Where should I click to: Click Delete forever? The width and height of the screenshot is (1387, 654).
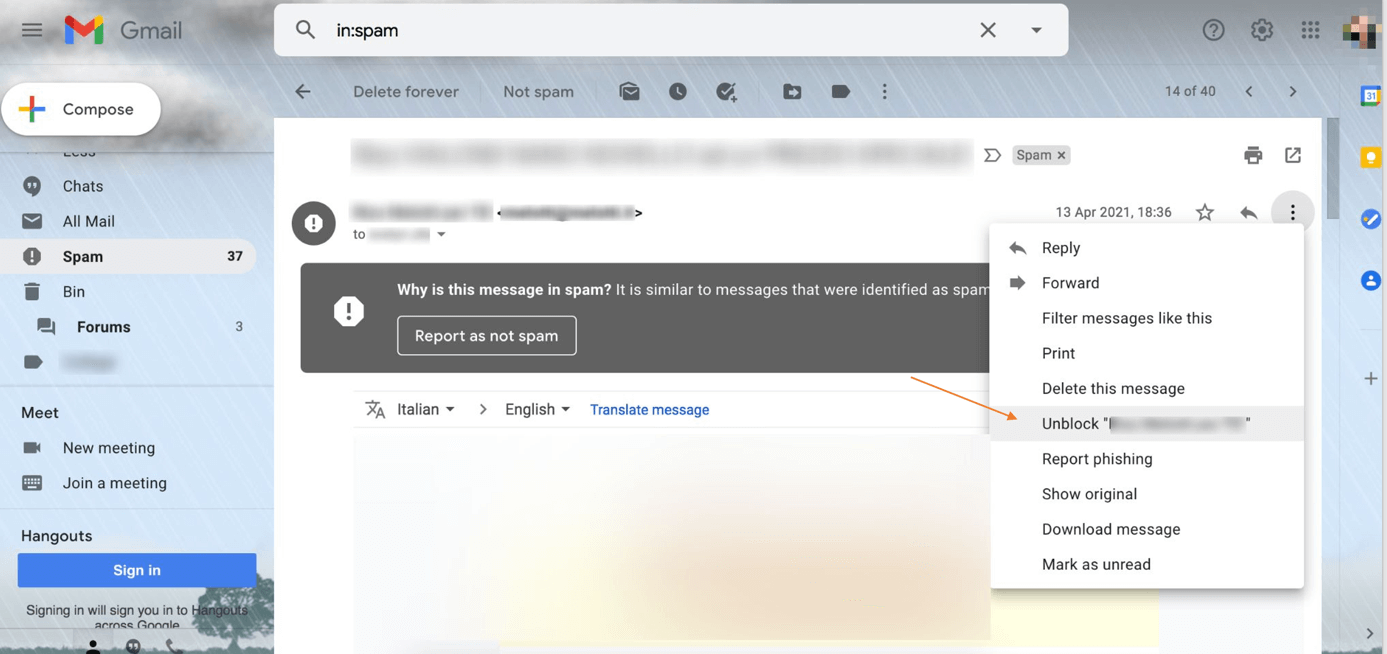coord(406,91)
